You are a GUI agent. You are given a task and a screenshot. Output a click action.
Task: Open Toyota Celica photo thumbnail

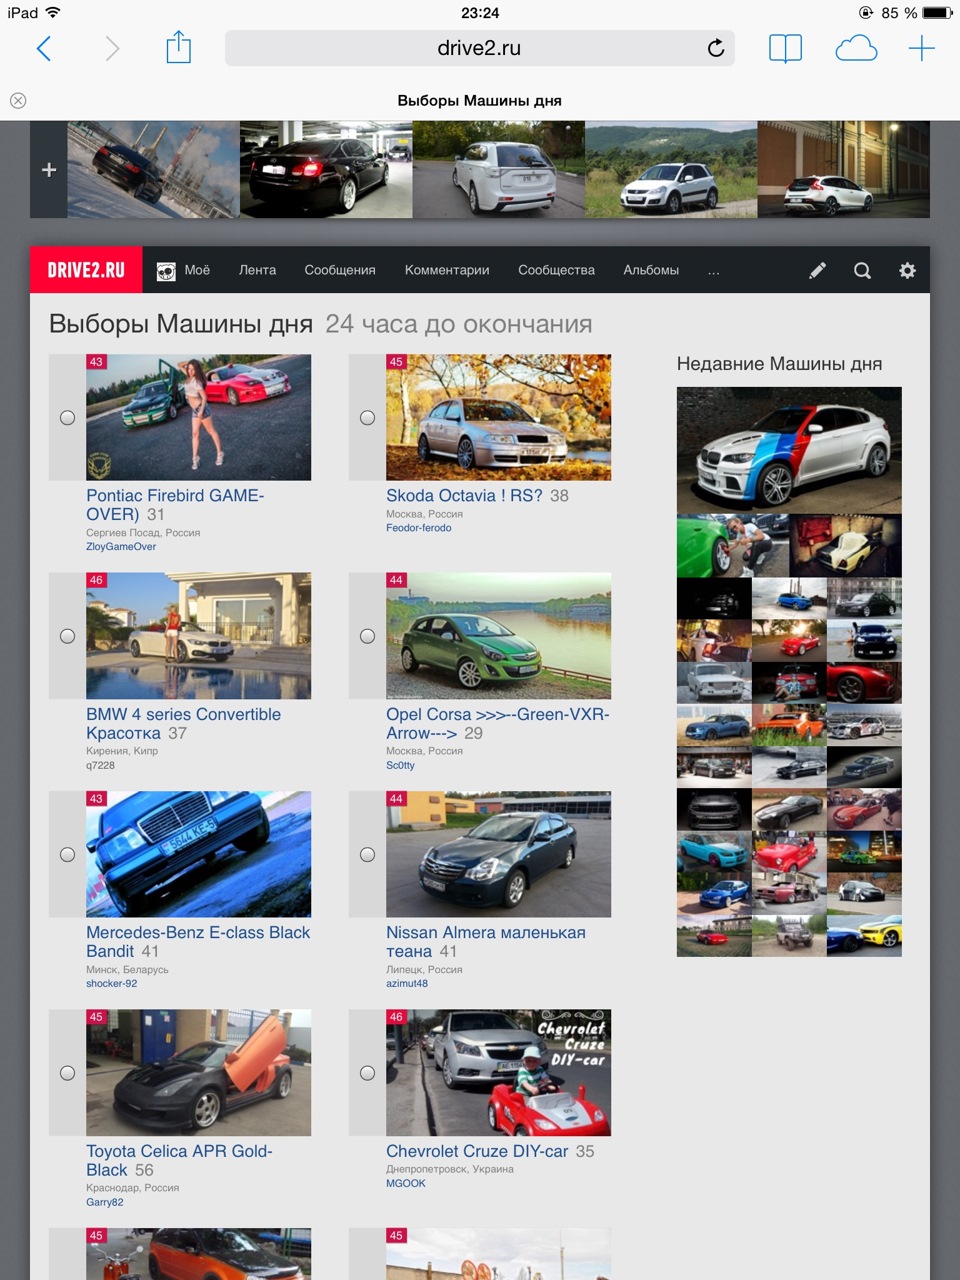point(198,1073)
